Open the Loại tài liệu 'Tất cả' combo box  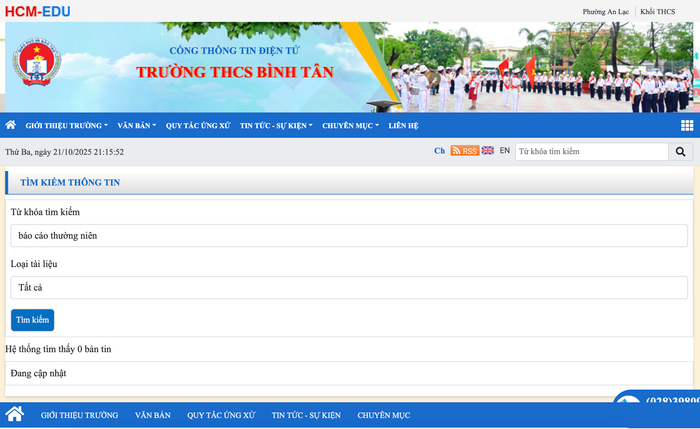(x=349, y=287)
